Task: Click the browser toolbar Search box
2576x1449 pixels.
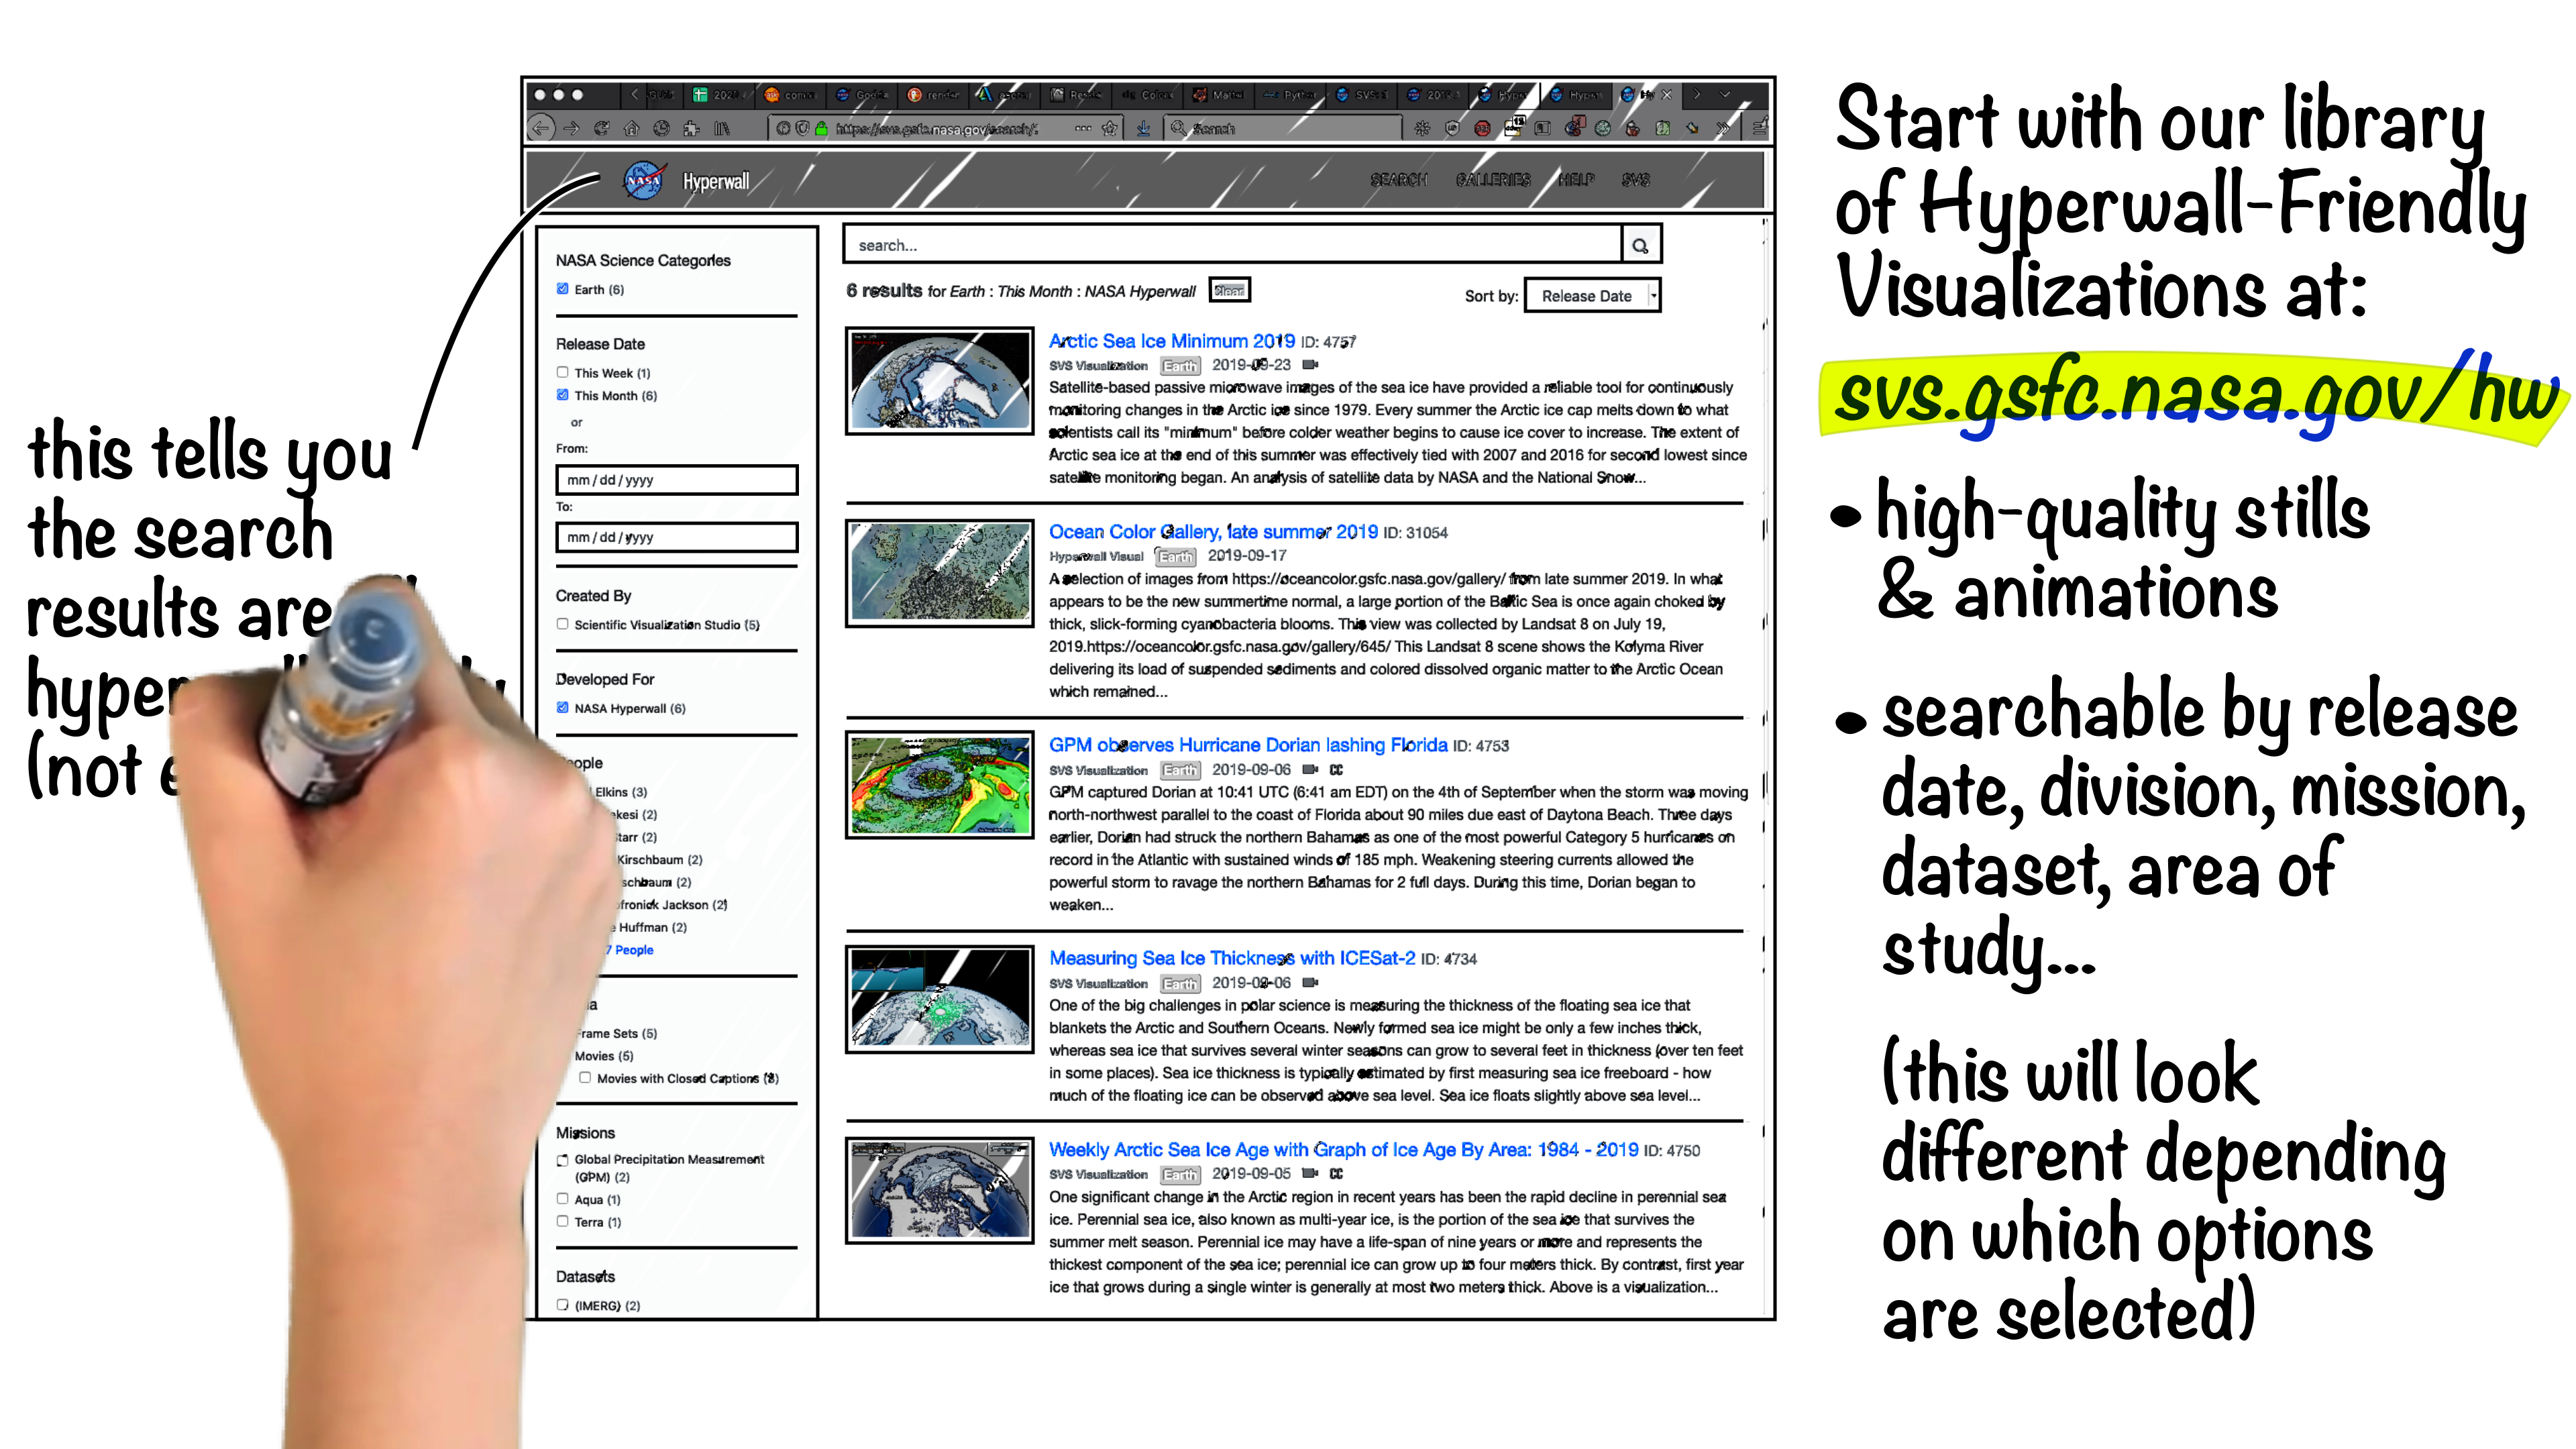Action: pyautogui.click(x=1283, y=128)
